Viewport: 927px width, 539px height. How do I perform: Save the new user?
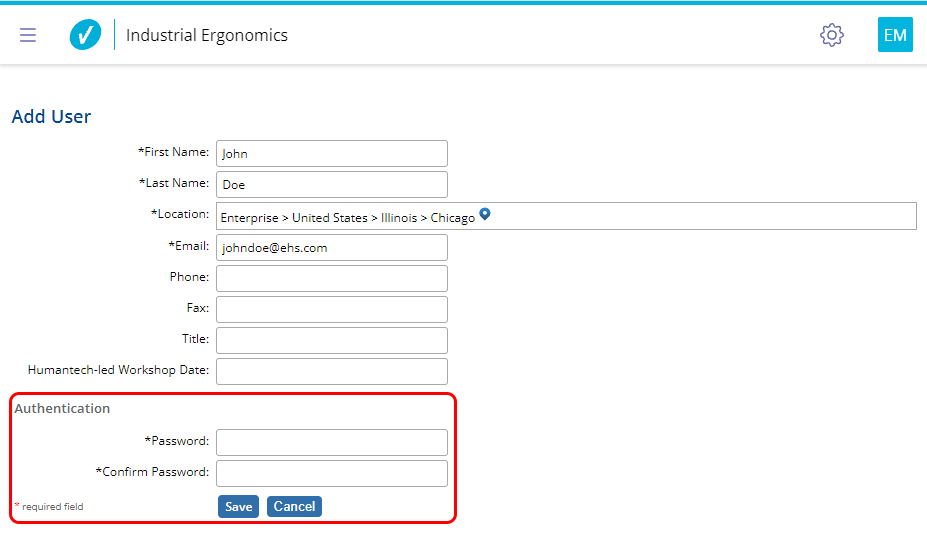(238, 506)
